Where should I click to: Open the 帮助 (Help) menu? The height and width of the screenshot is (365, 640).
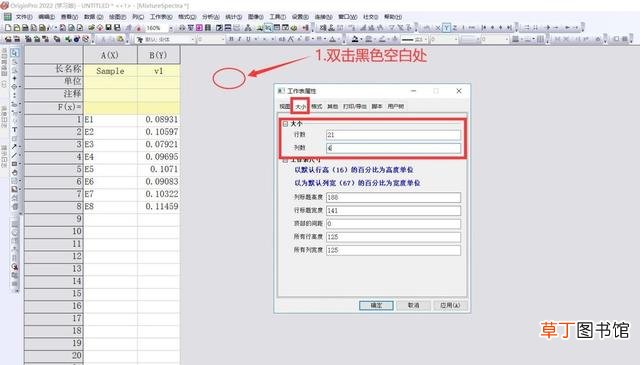(x=393, y=17)
